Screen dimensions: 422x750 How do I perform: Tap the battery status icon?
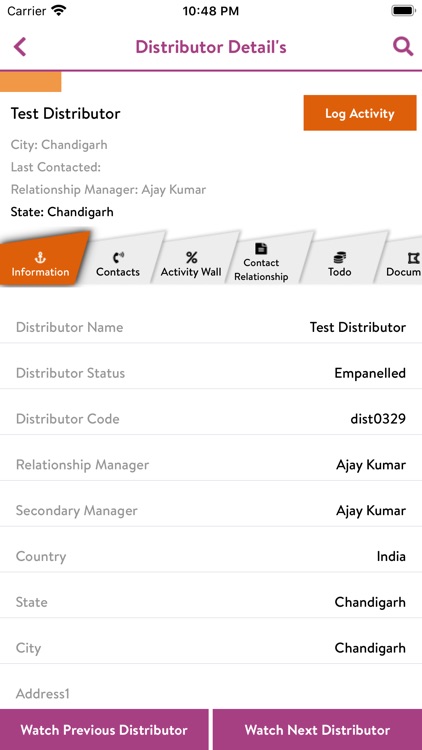coord(403,11)
